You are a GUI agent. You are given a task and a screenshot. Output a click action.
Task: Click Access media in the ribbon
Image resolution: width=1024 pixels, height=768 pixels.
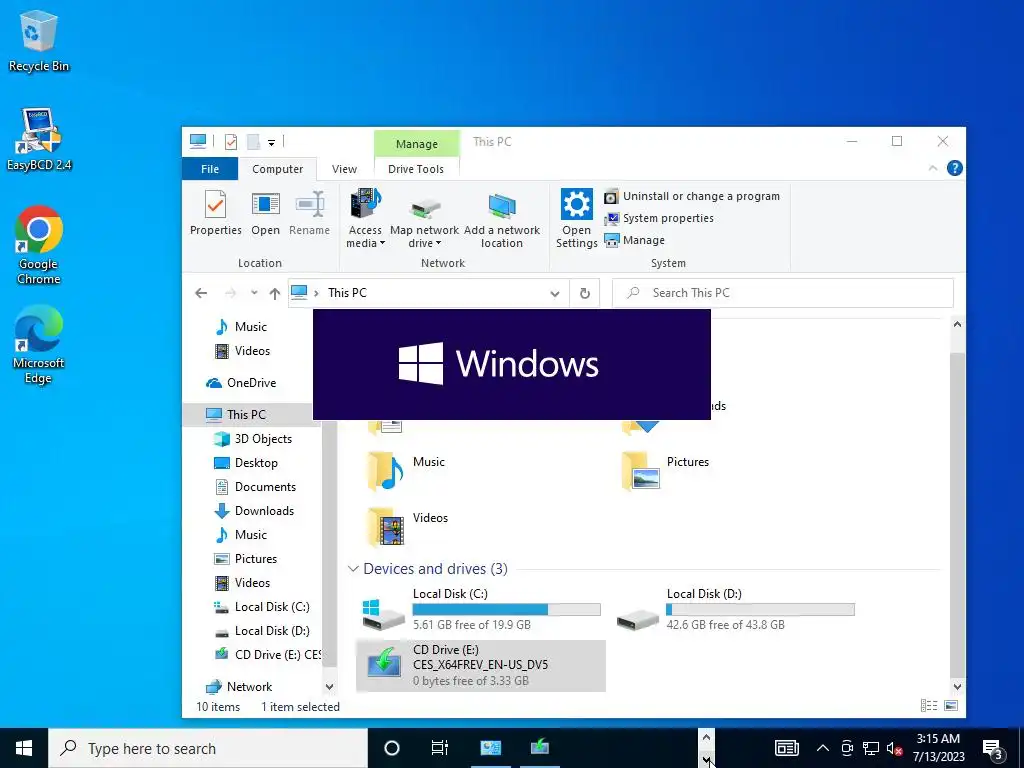(x=365, y=219)
